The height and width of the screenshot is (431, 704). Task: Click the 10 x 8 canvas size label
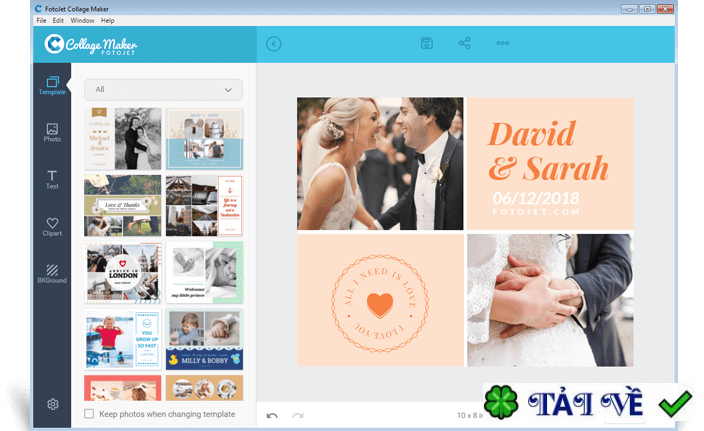click(x=470, y=415)
